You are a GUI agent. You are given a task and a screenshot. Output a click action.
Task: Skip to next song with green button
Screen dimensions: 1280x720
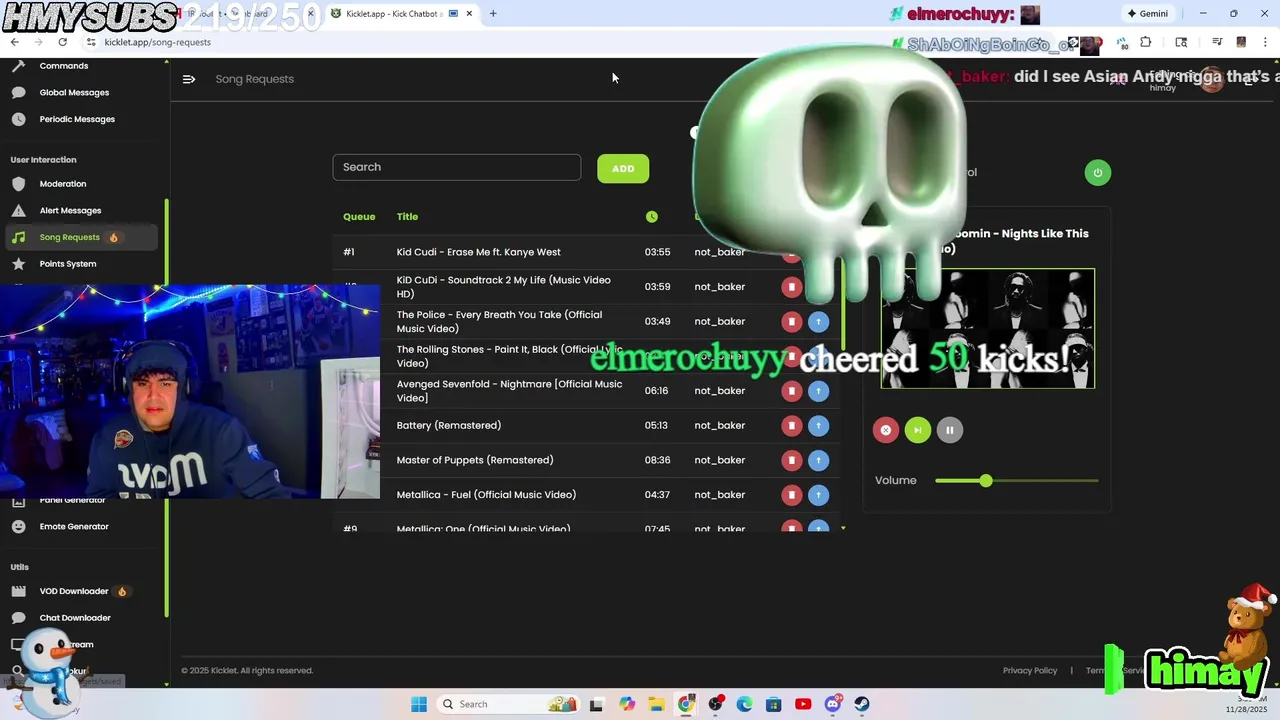(x=917, y=430)
